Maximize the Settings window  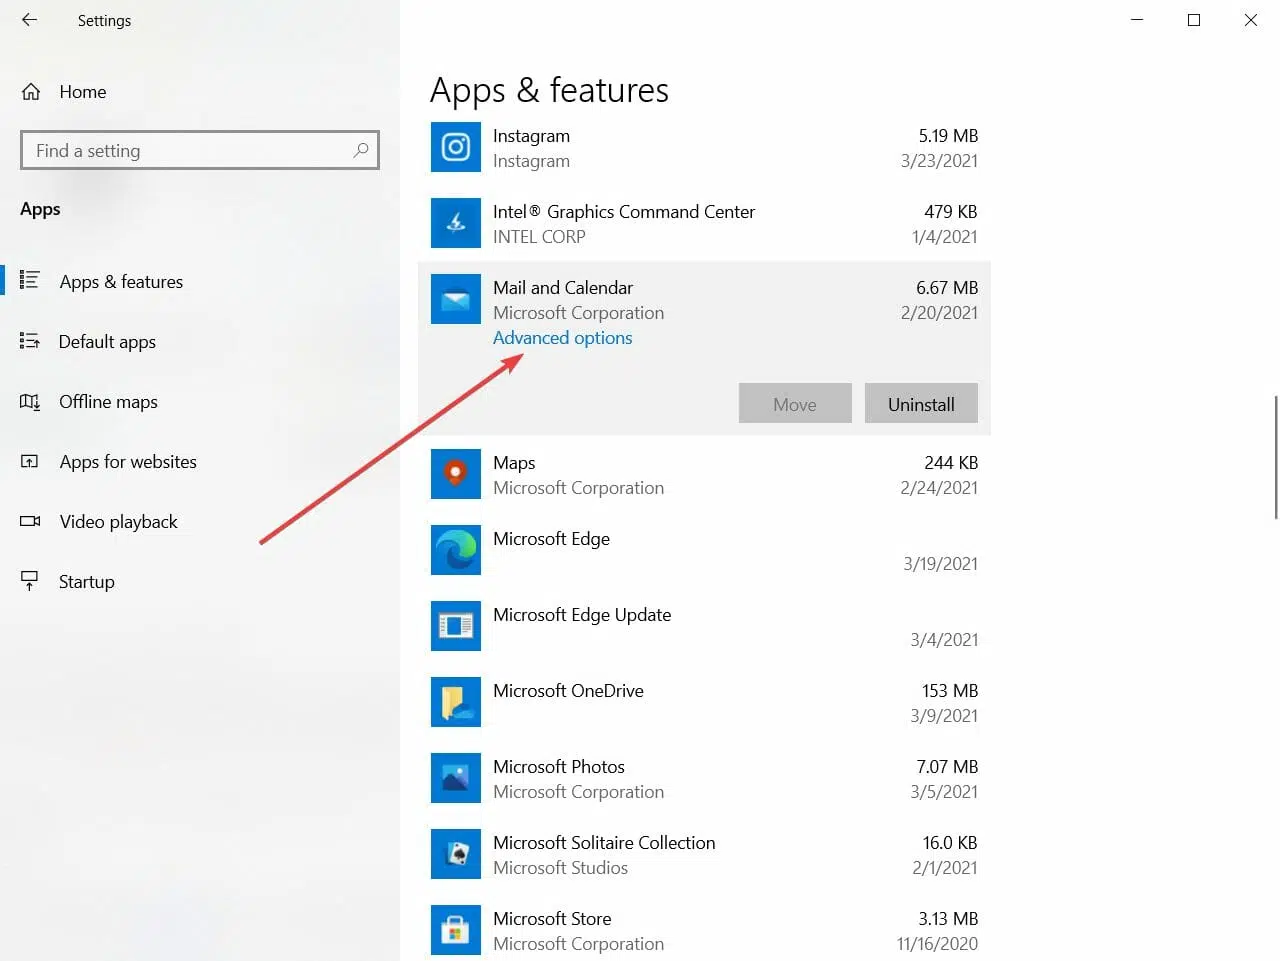coord(1193,20)
